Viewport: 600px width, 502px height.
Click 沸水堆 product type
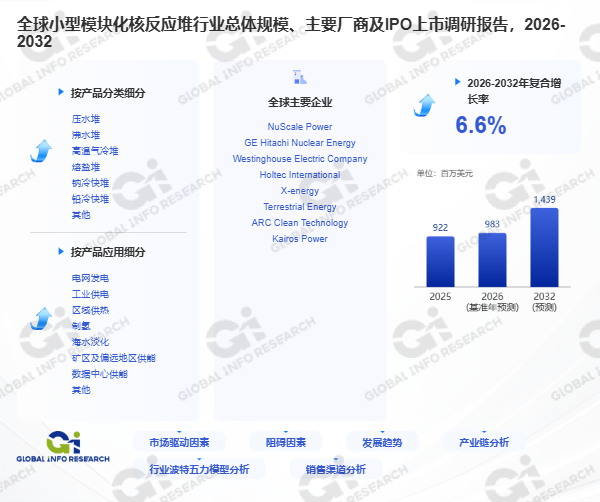tap(86, 135)
